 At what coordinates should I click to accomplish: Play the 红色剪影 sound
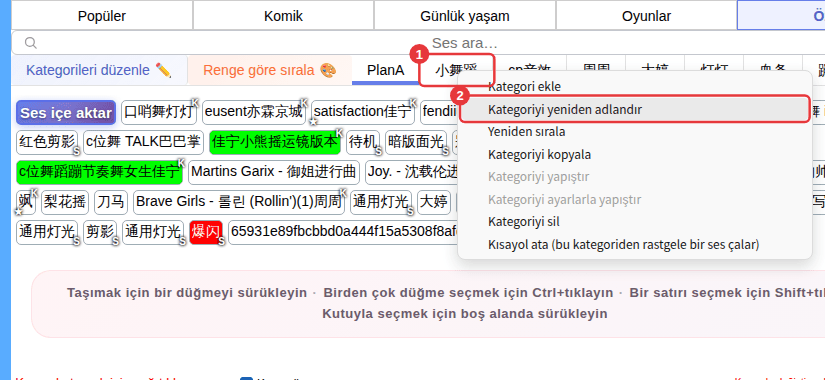pos(47,142)
